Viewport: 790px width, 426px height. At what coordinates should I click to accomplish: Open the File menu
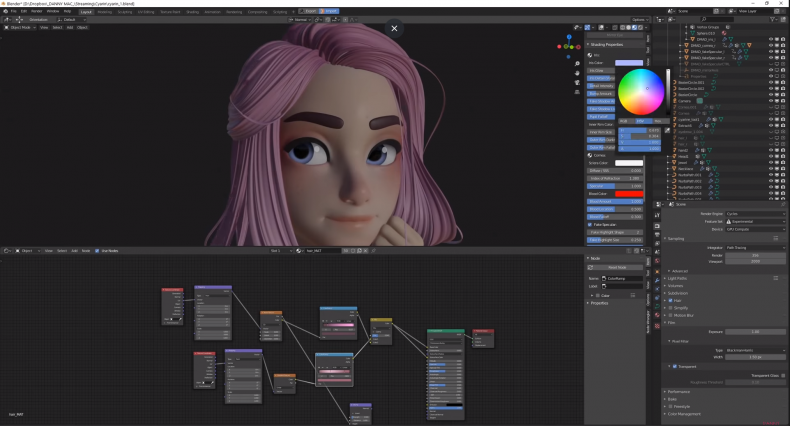(14, 11)
